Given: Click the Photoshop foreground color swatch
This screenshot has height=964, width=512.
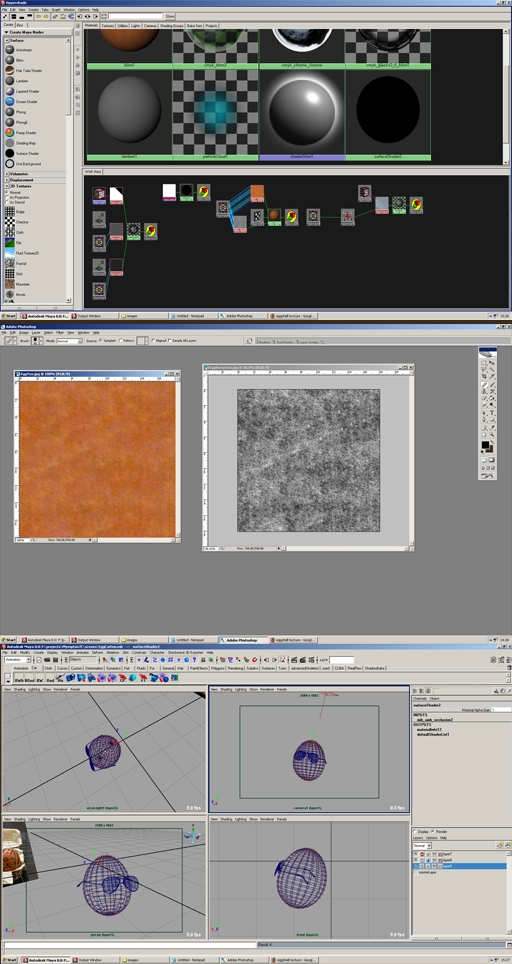Looking at the screenshot, I should pyautogui.click(x=485, y=444).
